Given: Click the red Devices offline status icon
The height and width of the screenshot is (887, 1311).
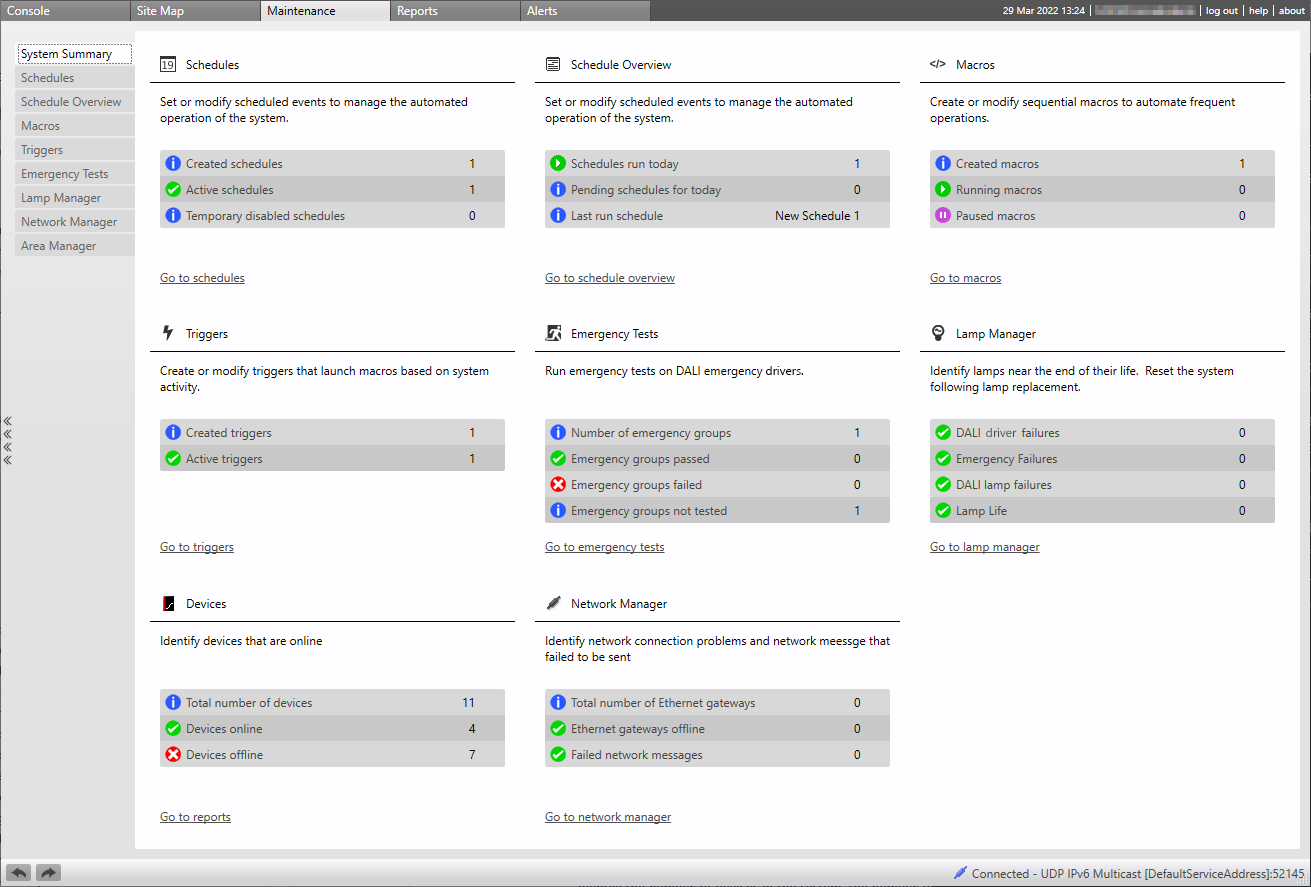Looking at the screenshot, I should pyautogui.click(x=173, y=755).
